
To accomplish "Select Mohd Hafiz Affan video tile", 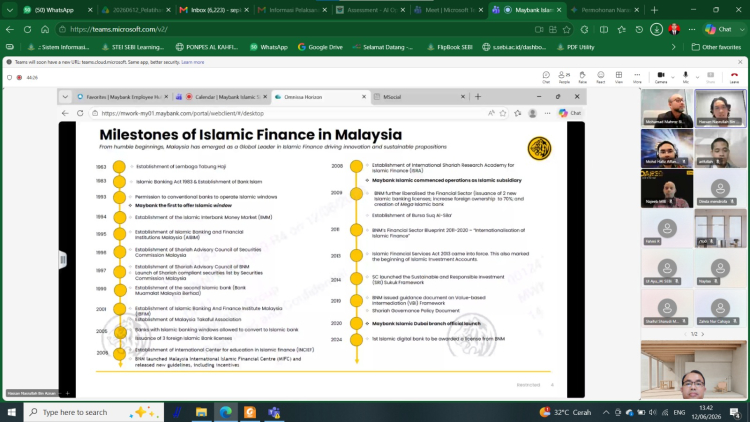I will 667,148.
